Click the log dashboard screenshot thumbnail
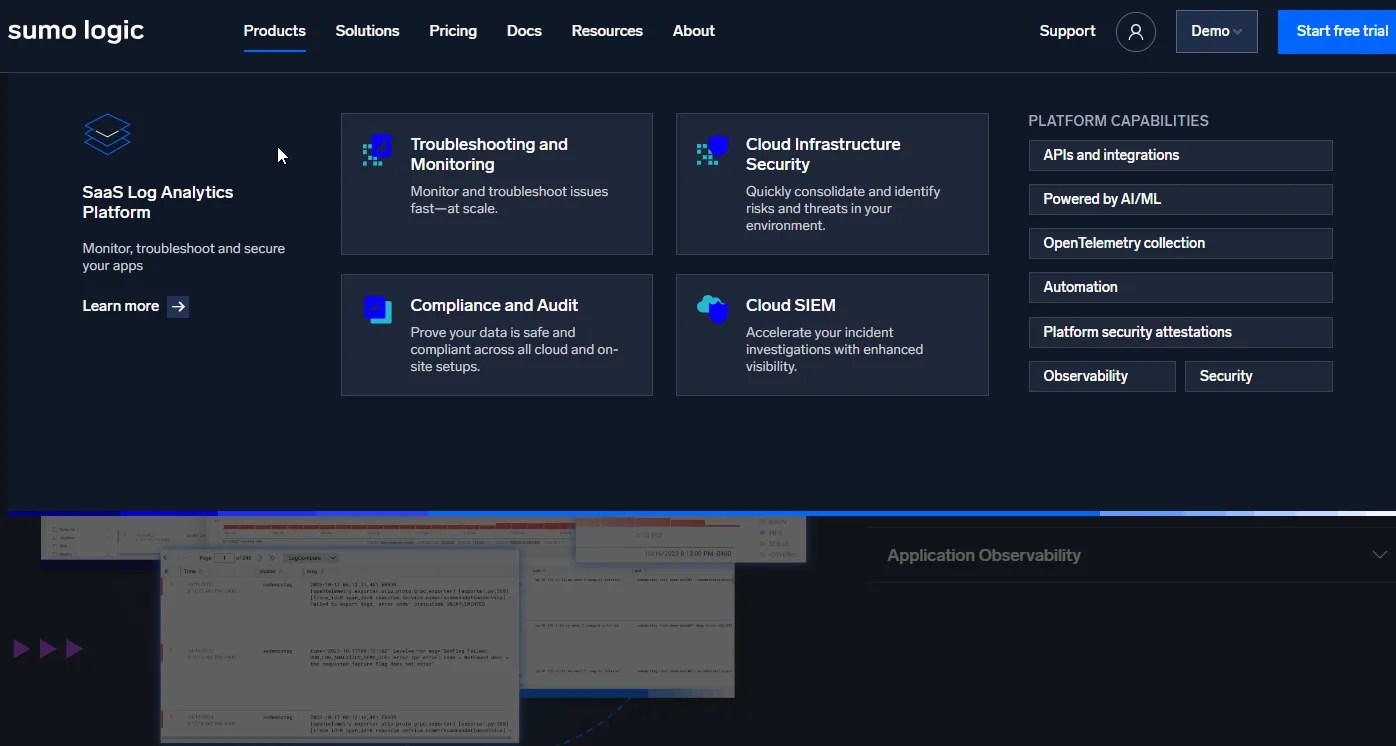The height and width of the screenshot is (746, 1396). [340, 640]
